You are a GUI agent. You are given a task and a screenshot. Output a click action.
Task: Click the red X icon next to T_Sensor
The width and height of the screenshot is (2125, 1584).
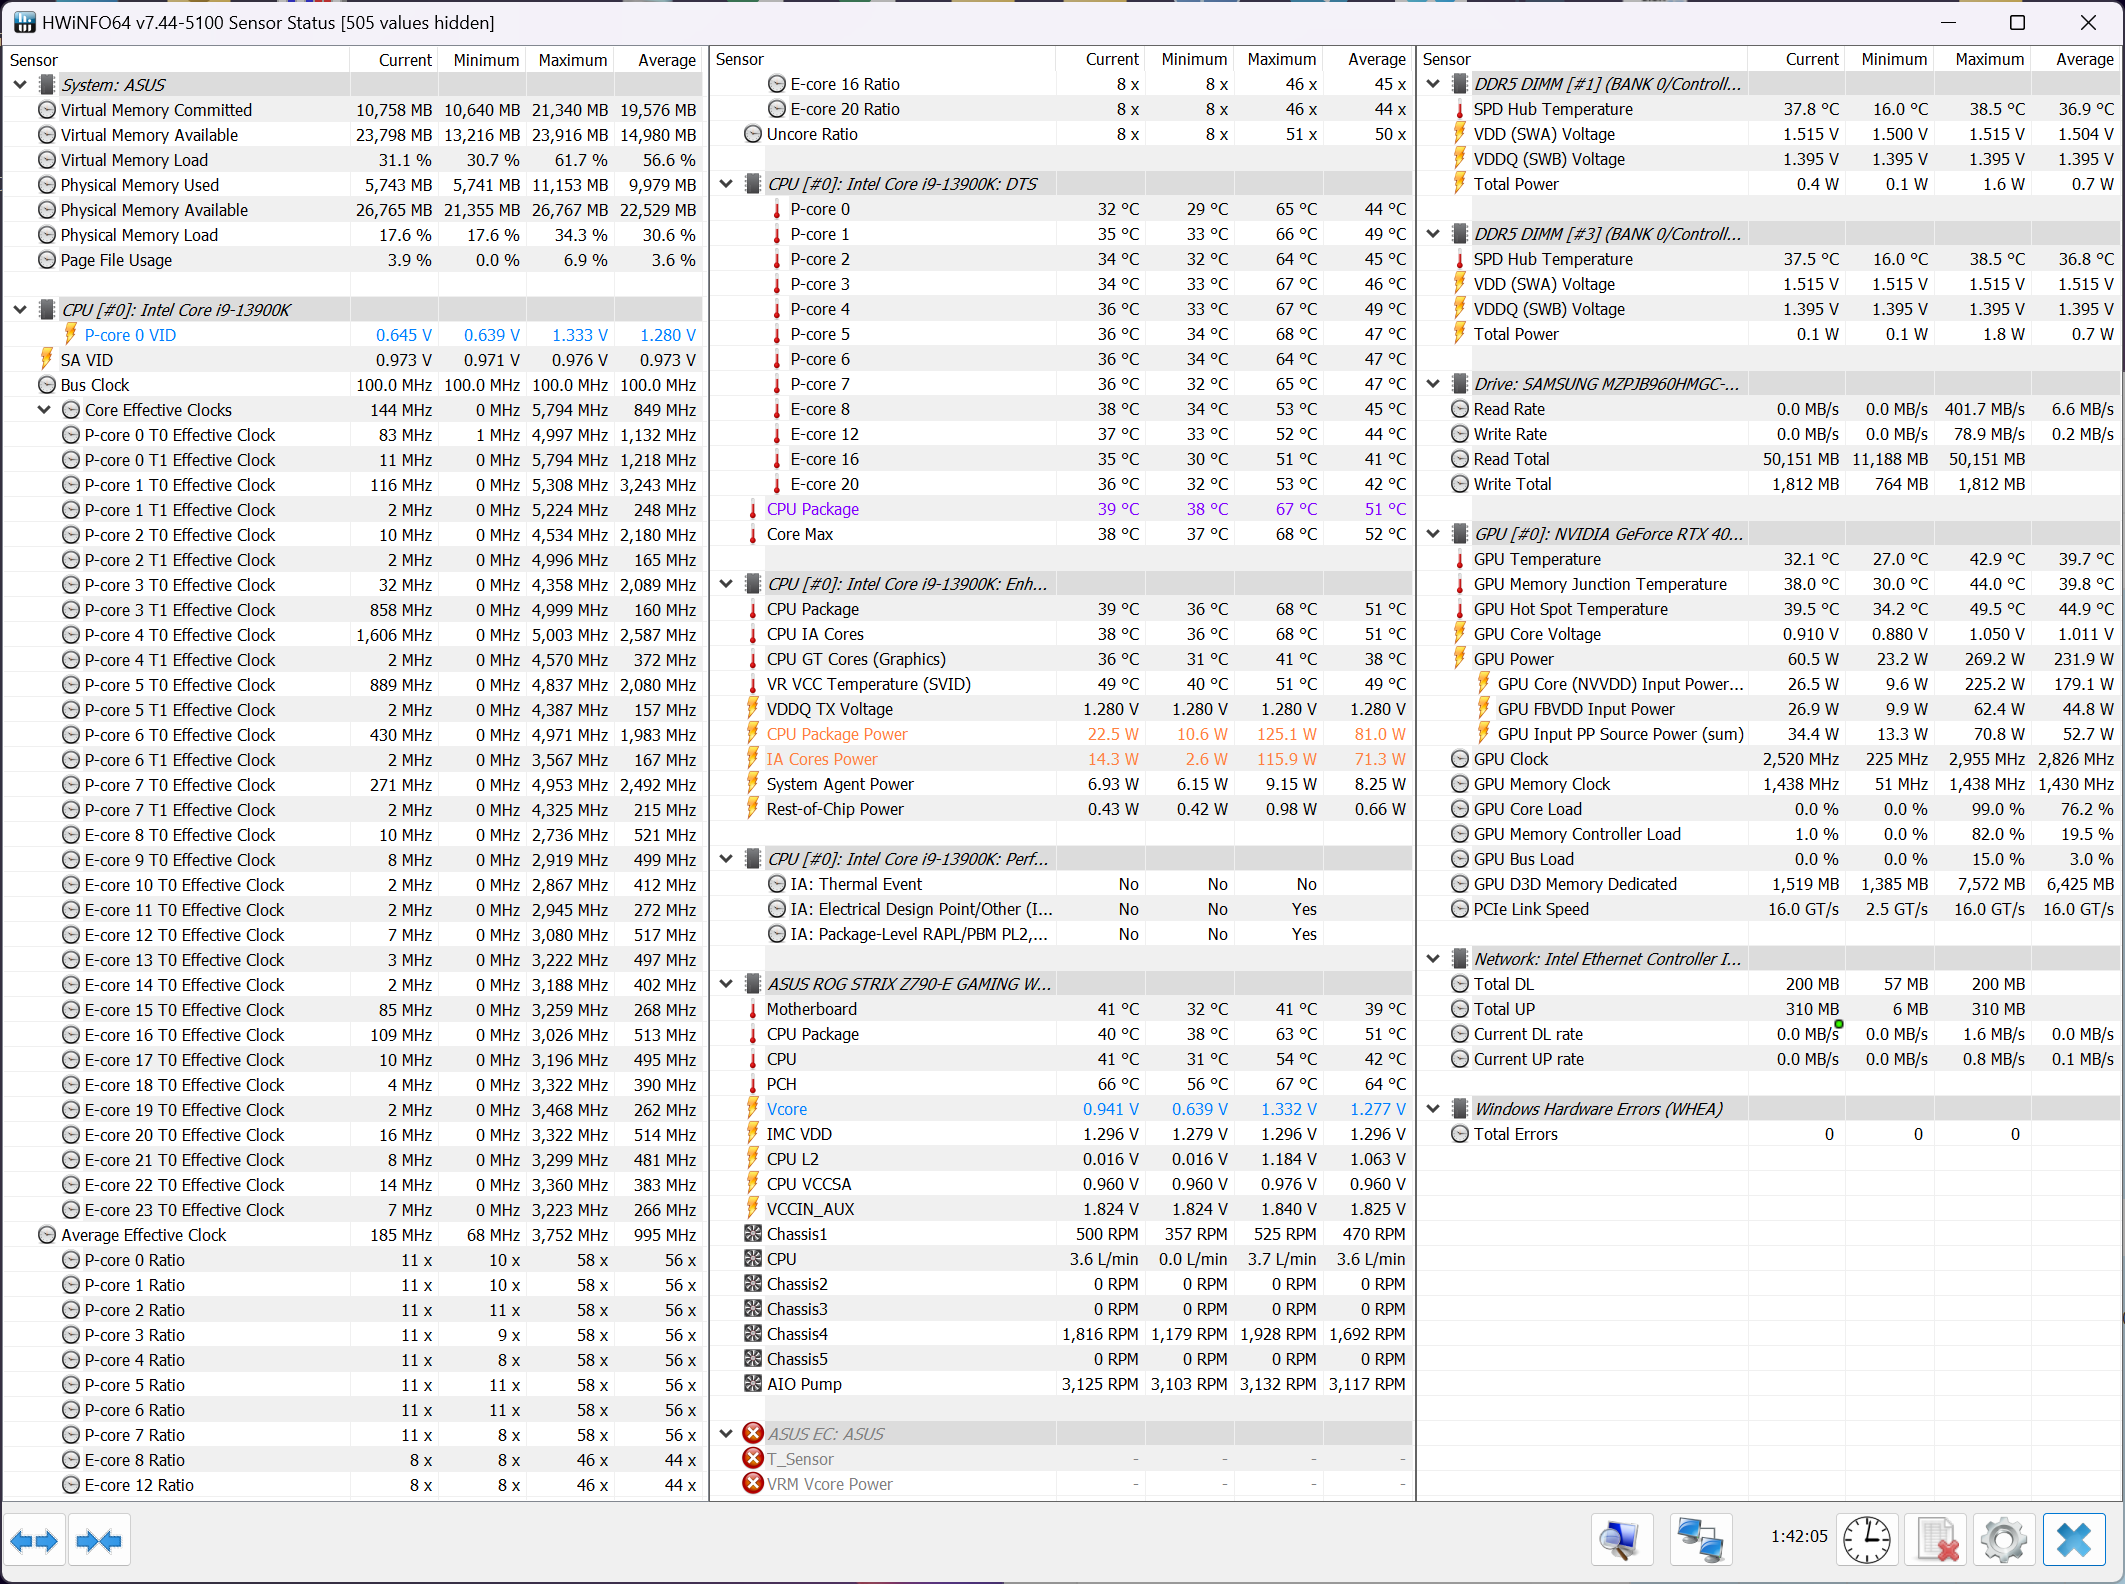(753, 1459)
